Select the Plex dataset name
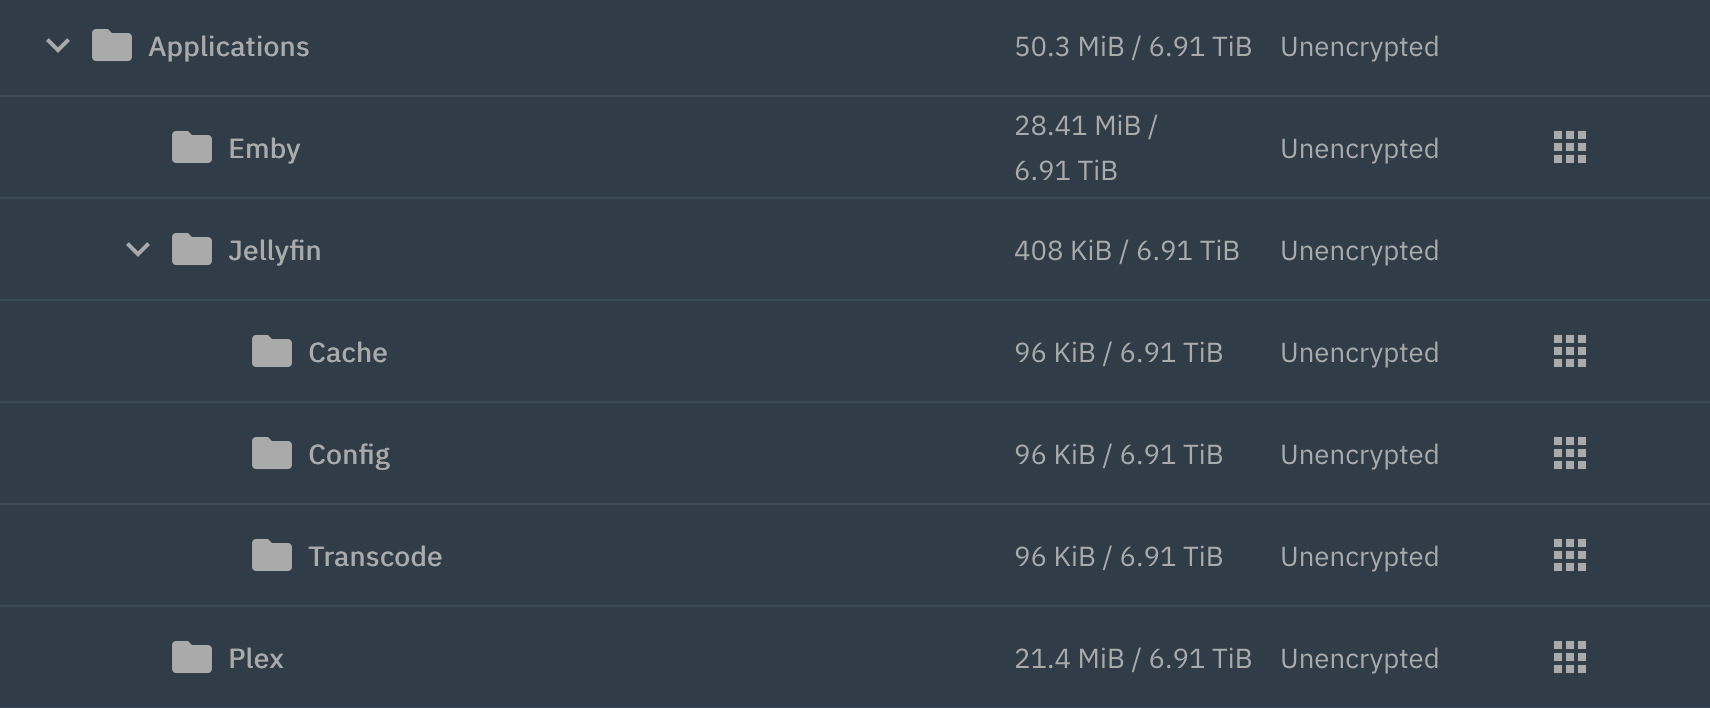 point(256,659)
